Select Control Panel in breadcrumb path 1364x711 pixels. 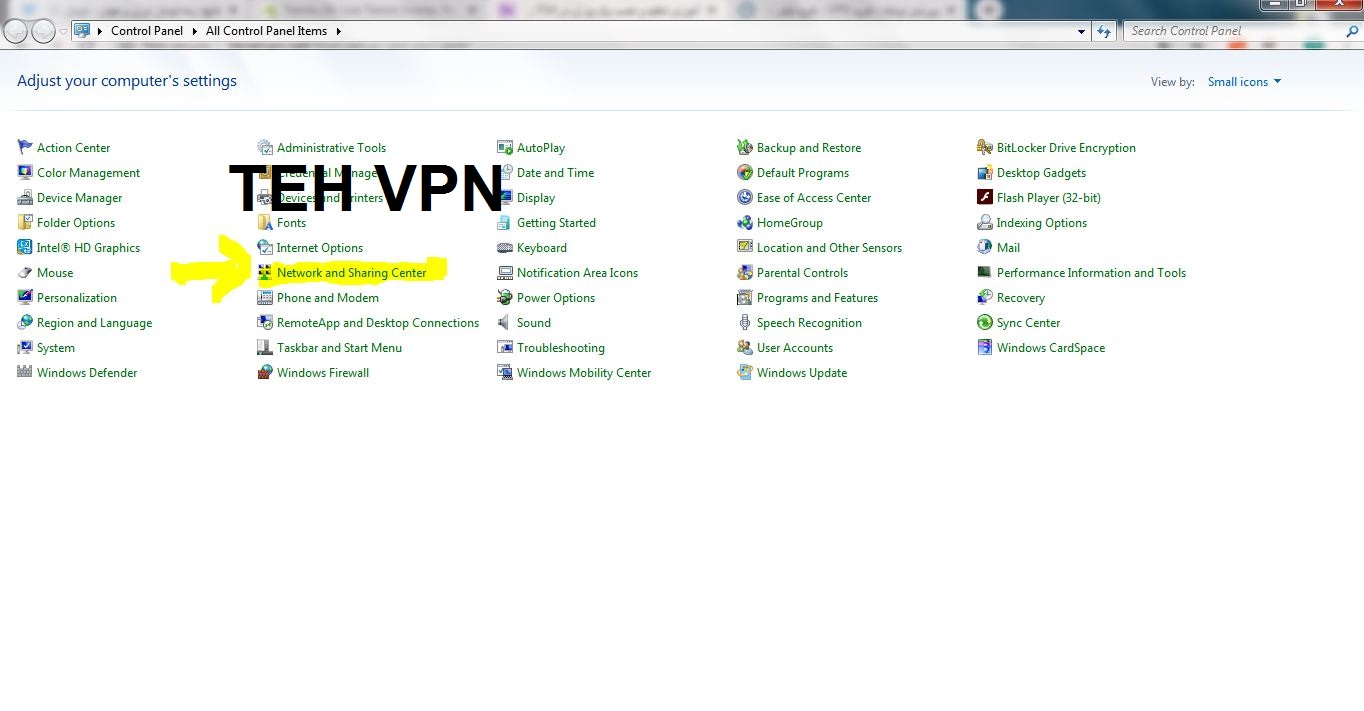pos(147,31)
